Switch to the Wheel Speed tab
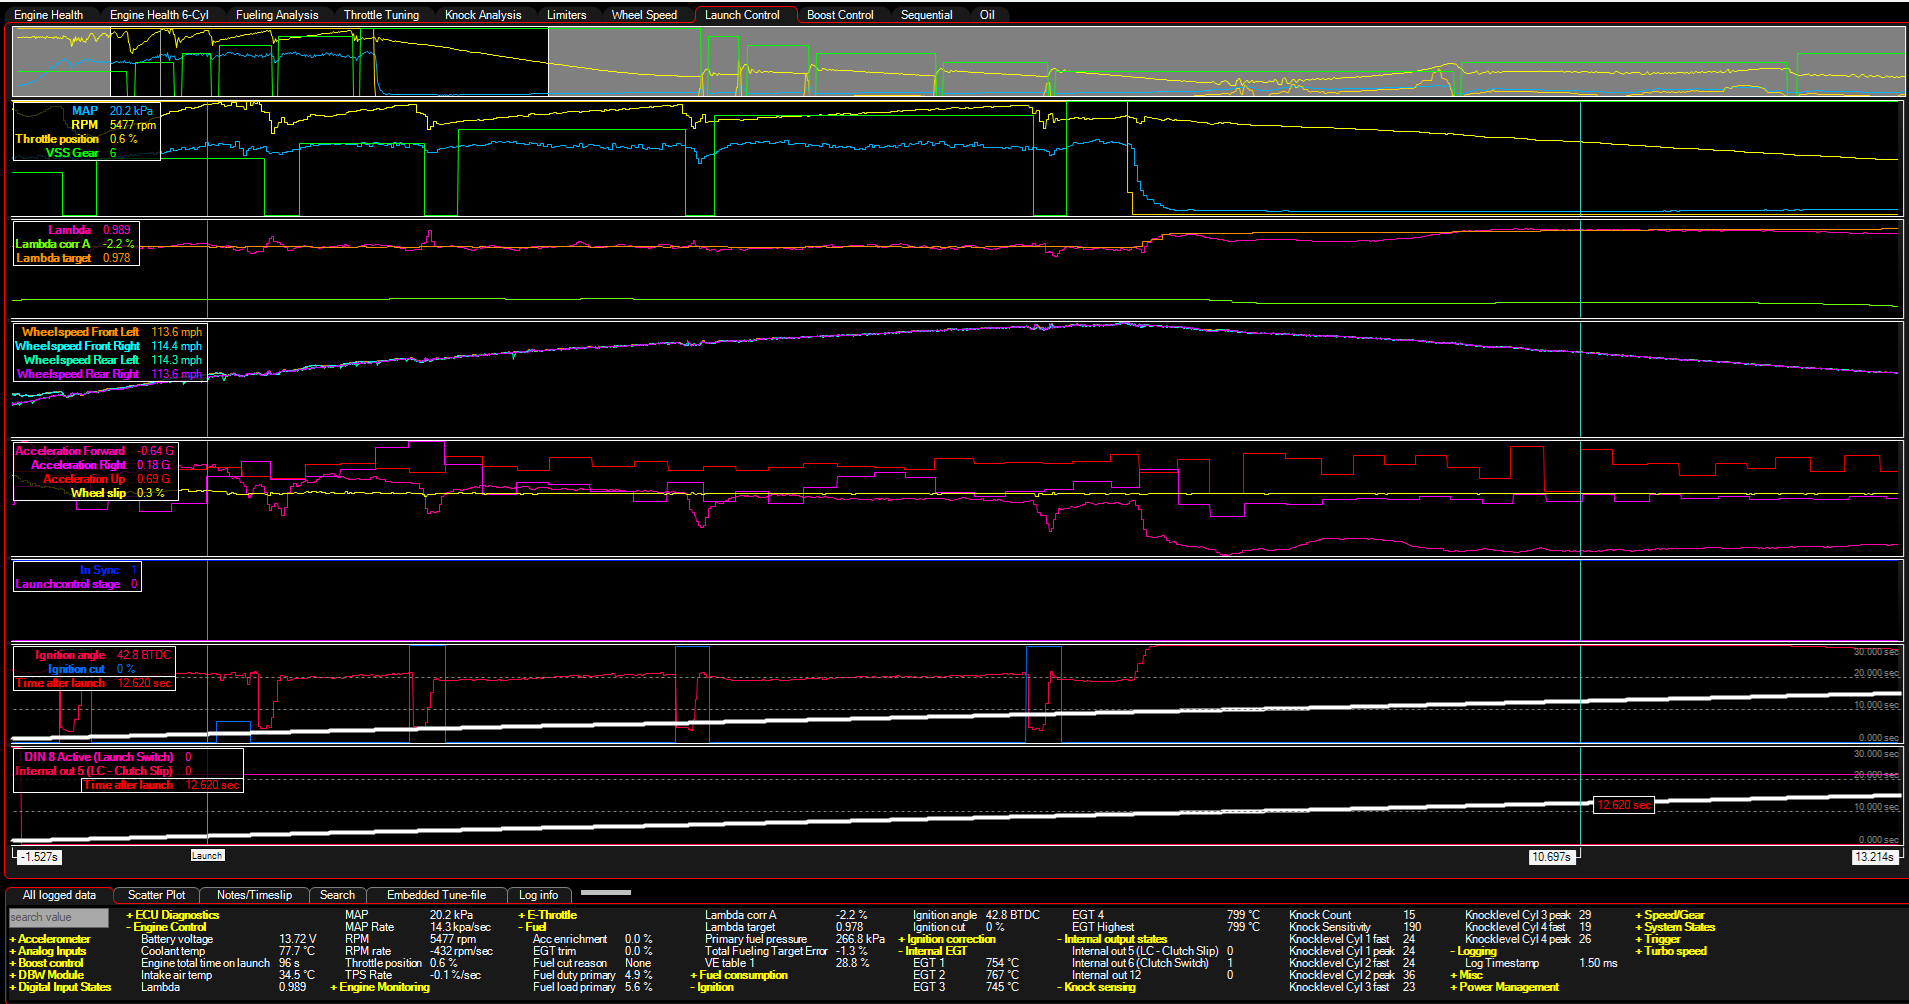 click(644, 15)
